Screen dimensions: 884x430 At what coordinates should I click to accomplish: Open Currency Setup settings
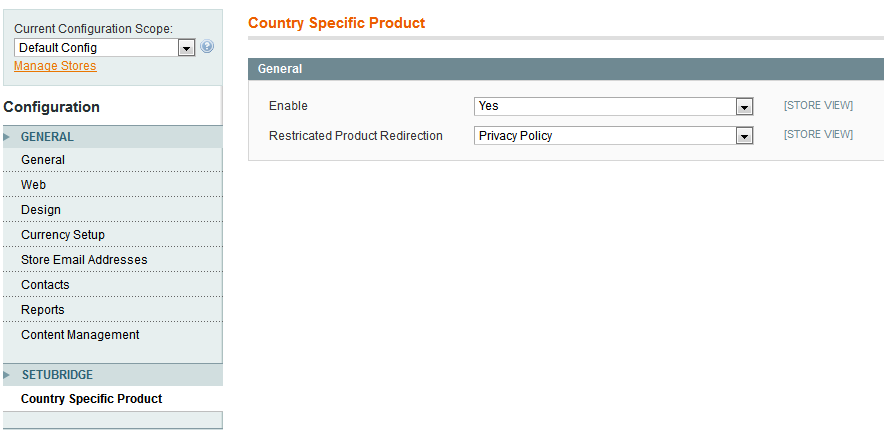click(x=63, y=235)
